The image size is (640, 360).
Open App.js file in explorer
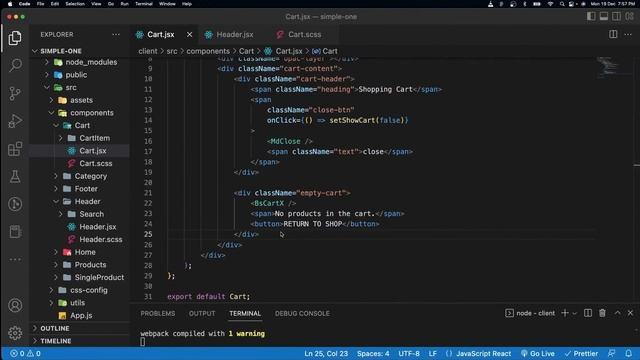pos(81,316)
